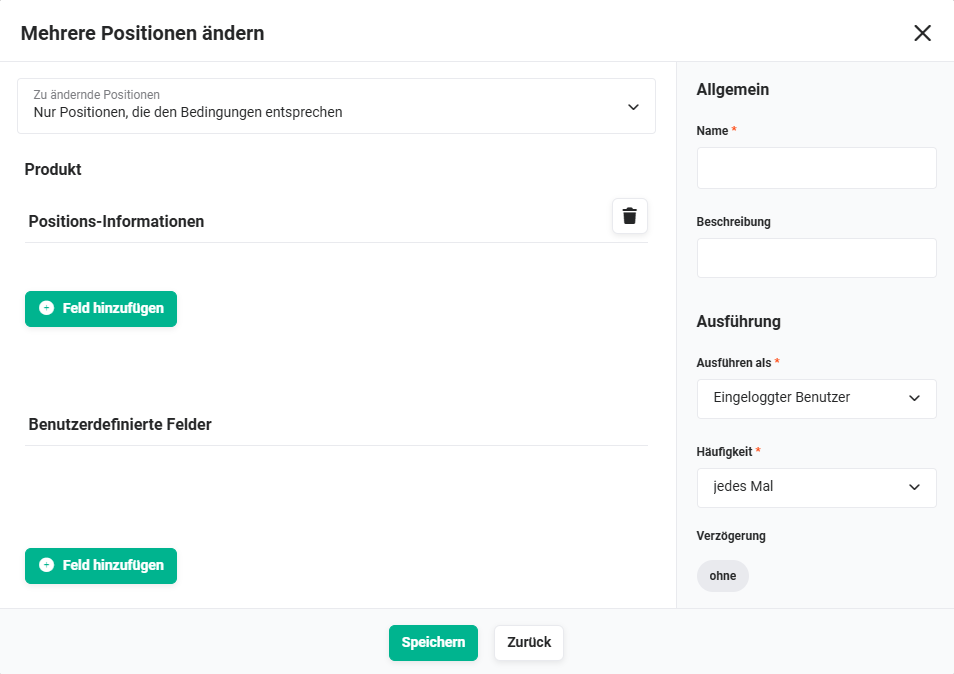Click the Ausführung heading
Screen dimensions: 954x674
coord(739,321)
